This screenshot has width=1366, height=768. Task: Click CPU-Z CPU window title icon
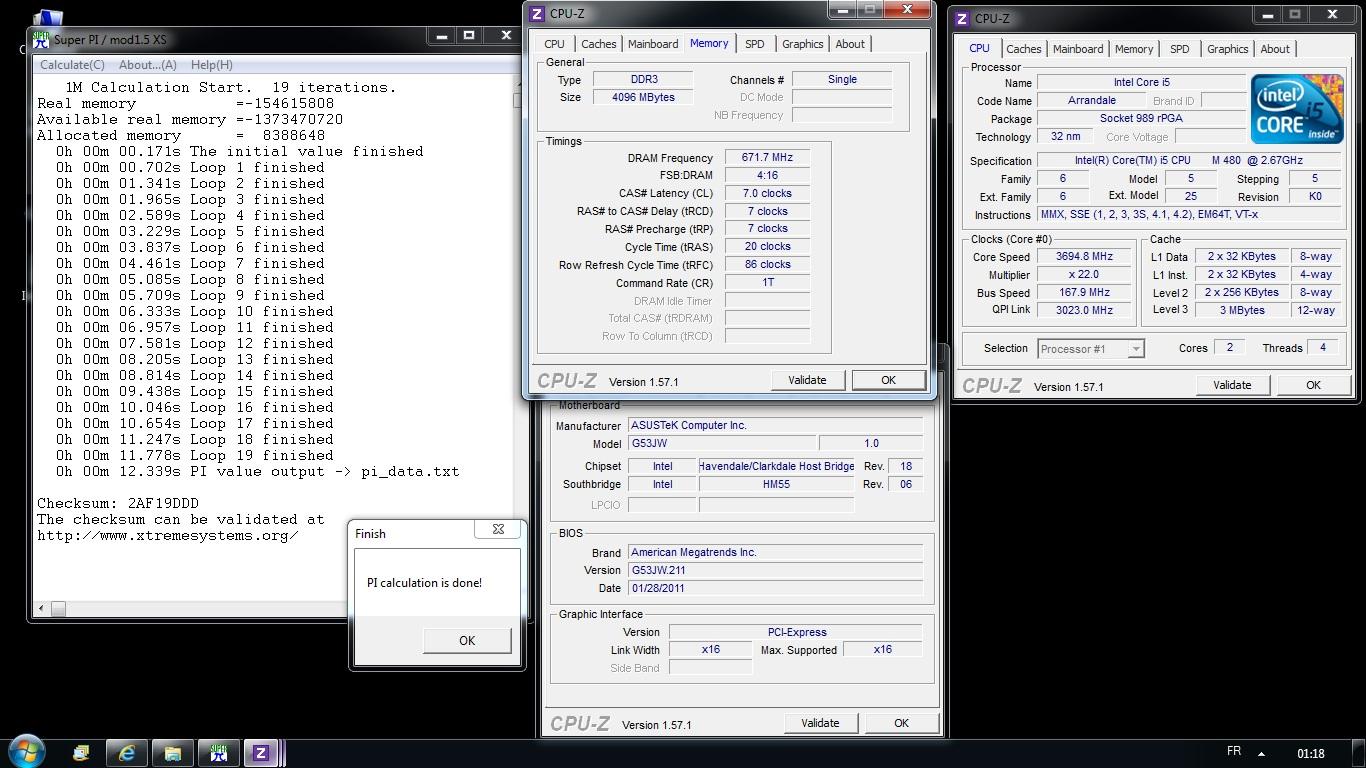pyautogui.click(x=962, y=18)
